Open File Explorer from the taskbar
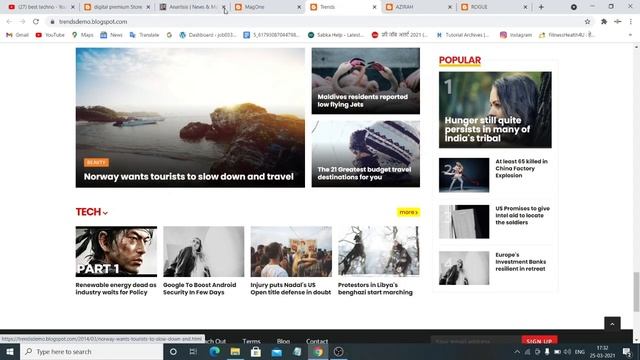 pyautogui.click(x=235, y=351)
